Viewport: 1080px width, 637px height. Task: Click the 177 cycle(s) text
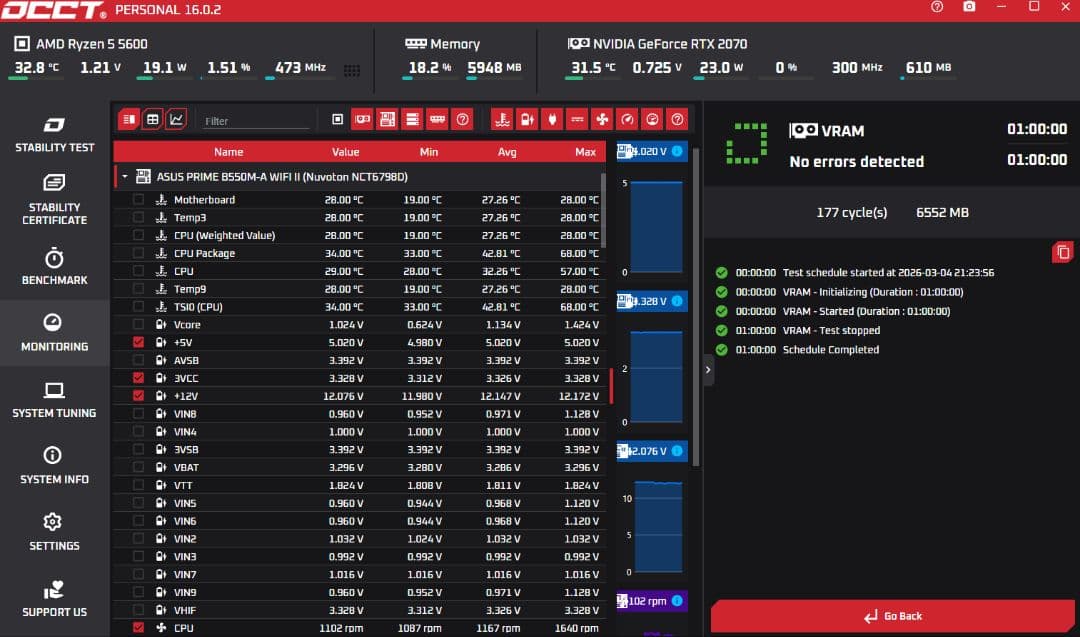(x=851, y=213)
